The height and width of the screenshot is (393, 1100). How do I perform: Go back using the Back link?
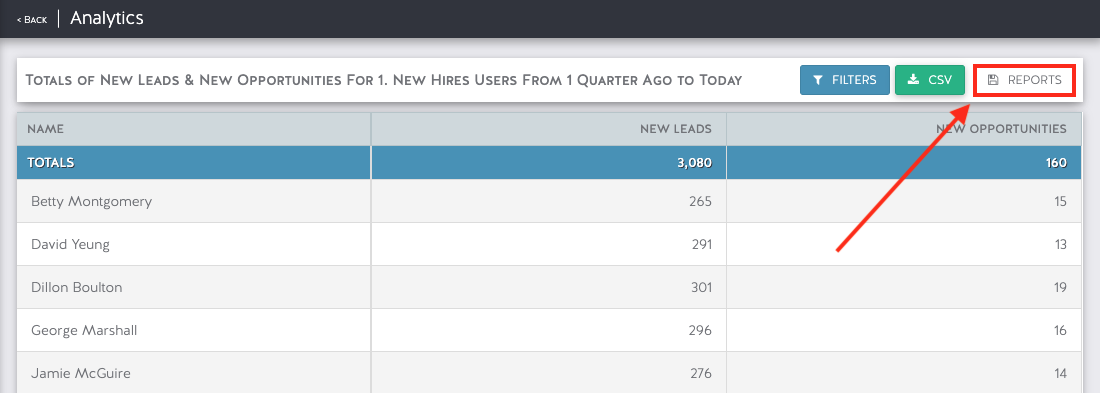coord(32,20)
